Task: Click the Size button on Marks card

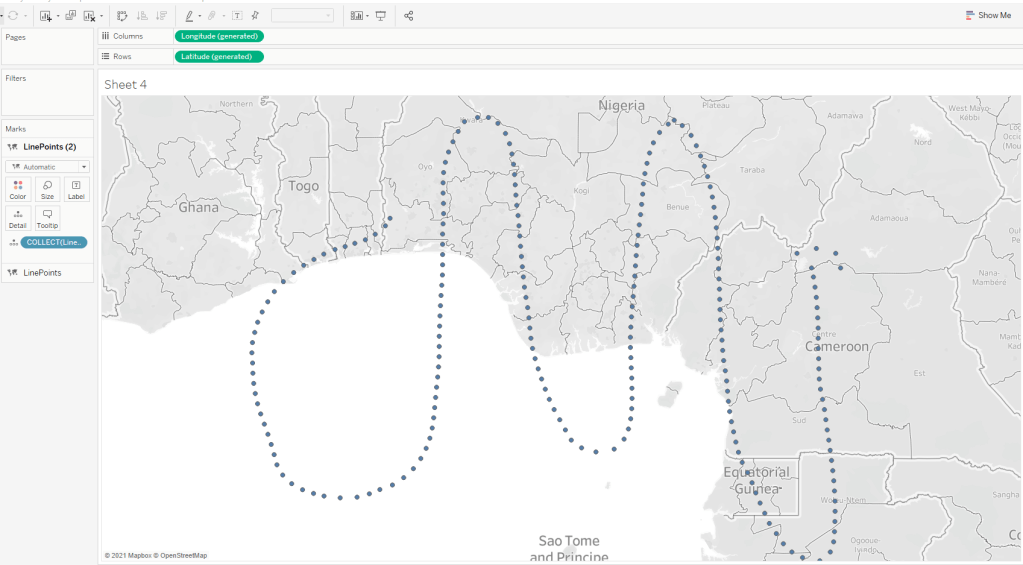Action: pyautogui.click(x=47, y=189)
